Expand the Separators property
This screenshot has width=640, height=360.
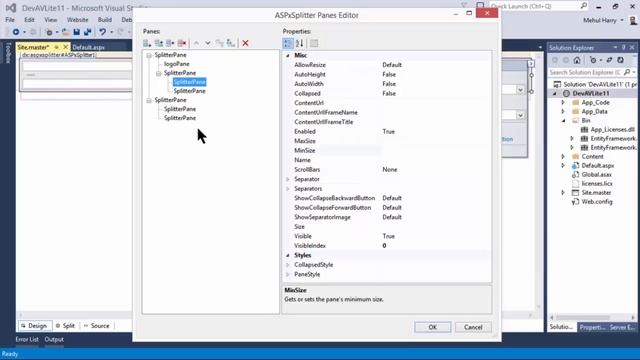click(288, 189)
